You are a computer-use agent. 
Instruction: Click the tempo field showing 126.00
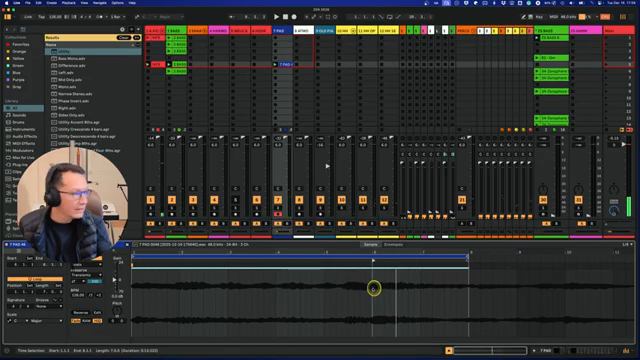pos(55,17)
